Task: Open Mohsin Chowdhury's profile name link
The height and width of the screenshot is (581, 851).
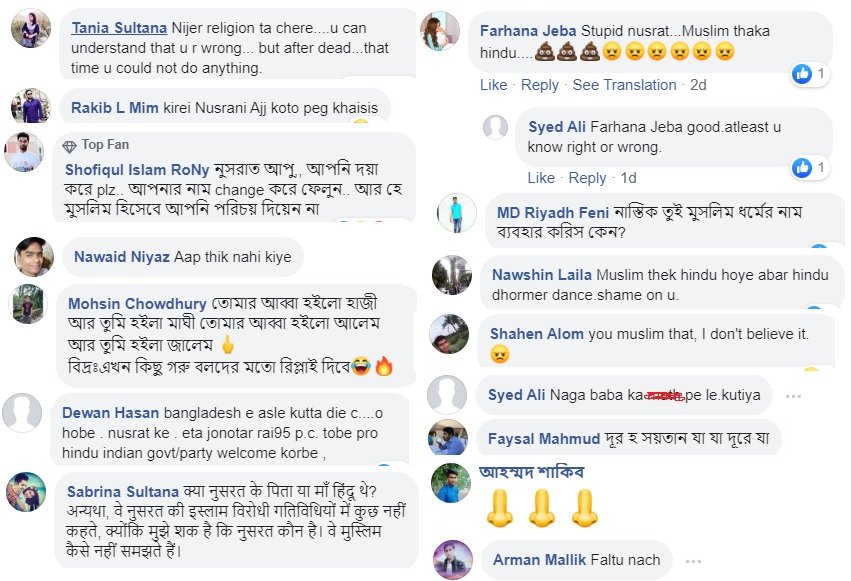Action: click(x=137, y=303)
